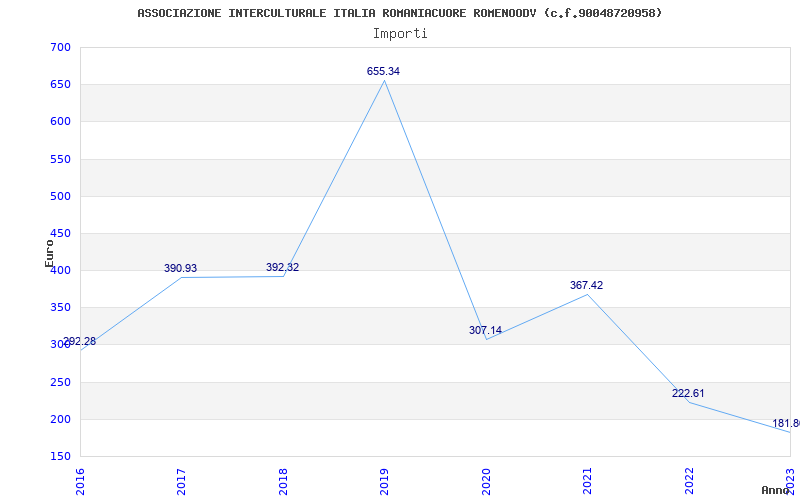Viewport: 800px width, 500px height.
Task: Click the 150 y-axis tick label
Action: (60, 457)
